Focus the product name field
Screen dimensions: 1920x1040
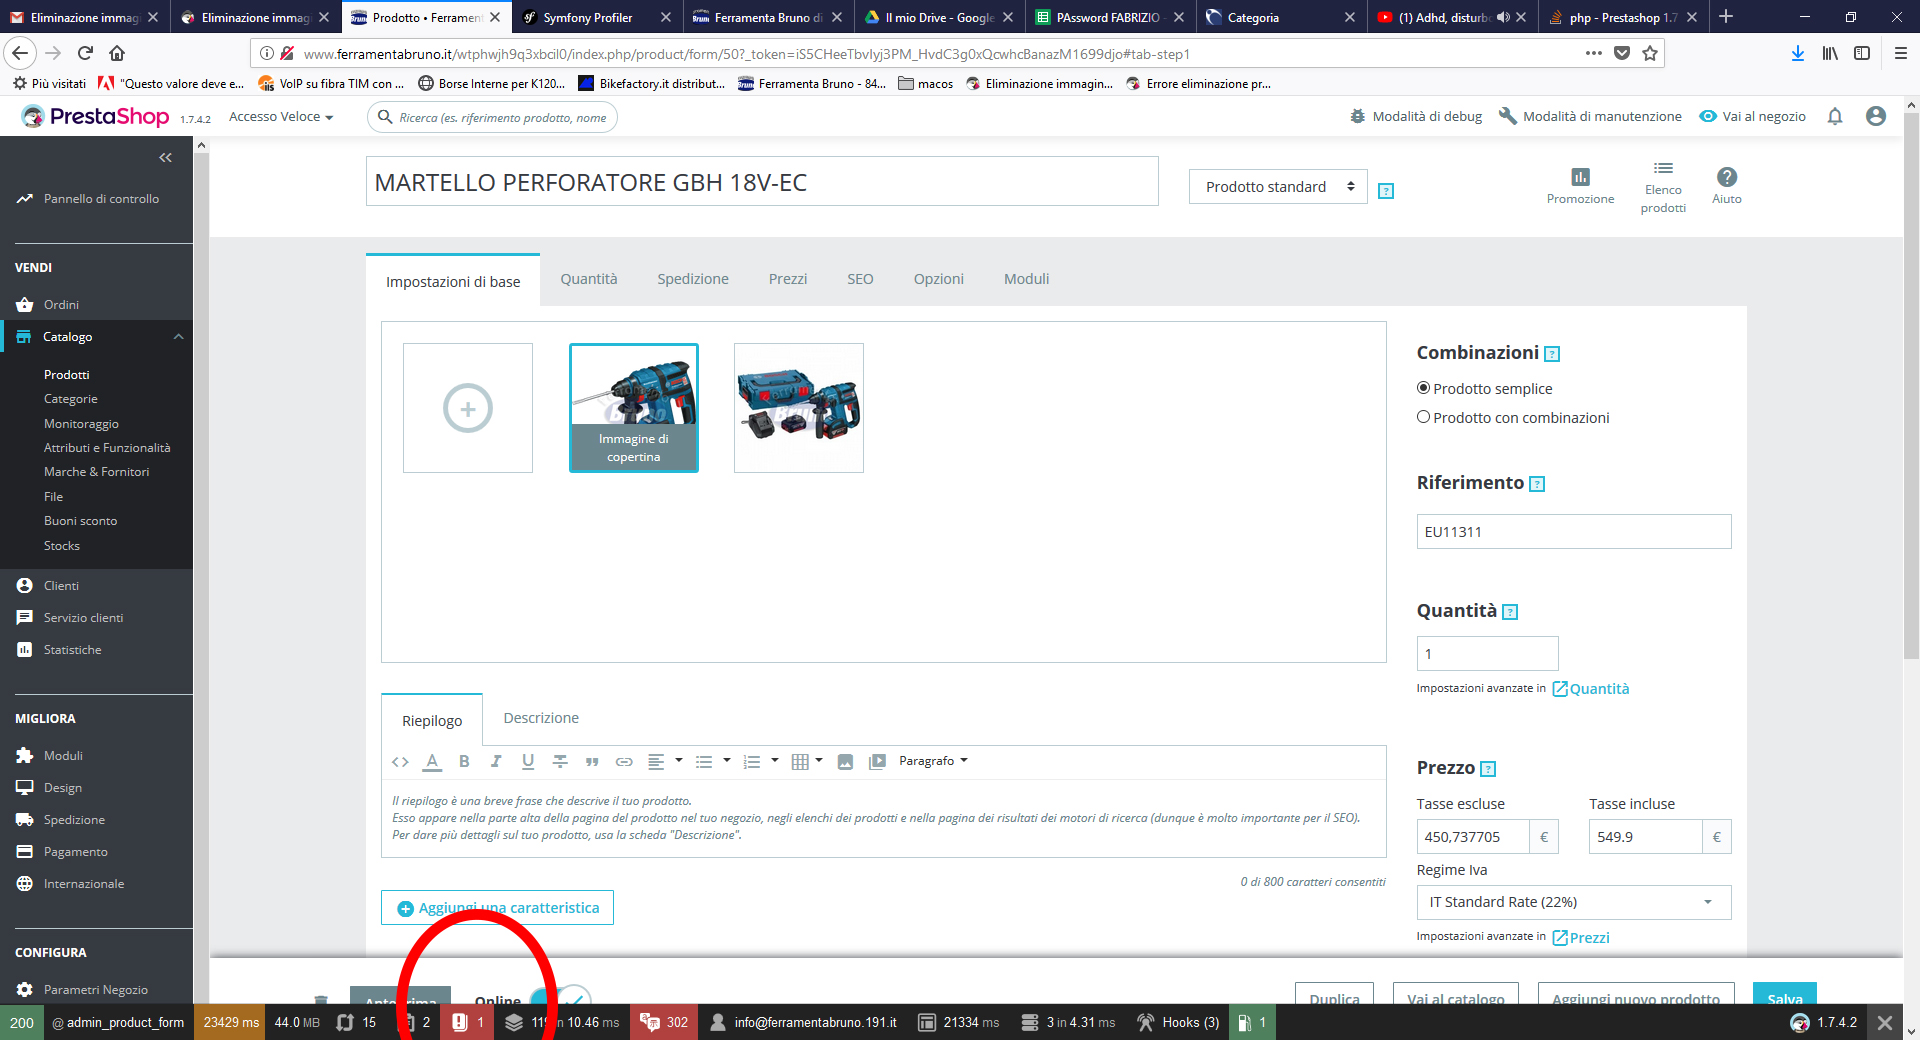pos(762,182)
